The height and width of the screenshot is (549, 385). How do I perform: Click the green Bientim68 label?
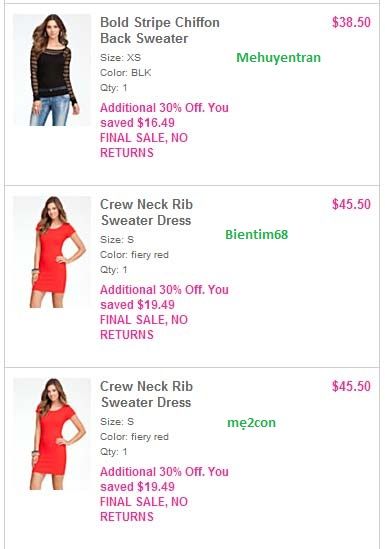[257, 234]
